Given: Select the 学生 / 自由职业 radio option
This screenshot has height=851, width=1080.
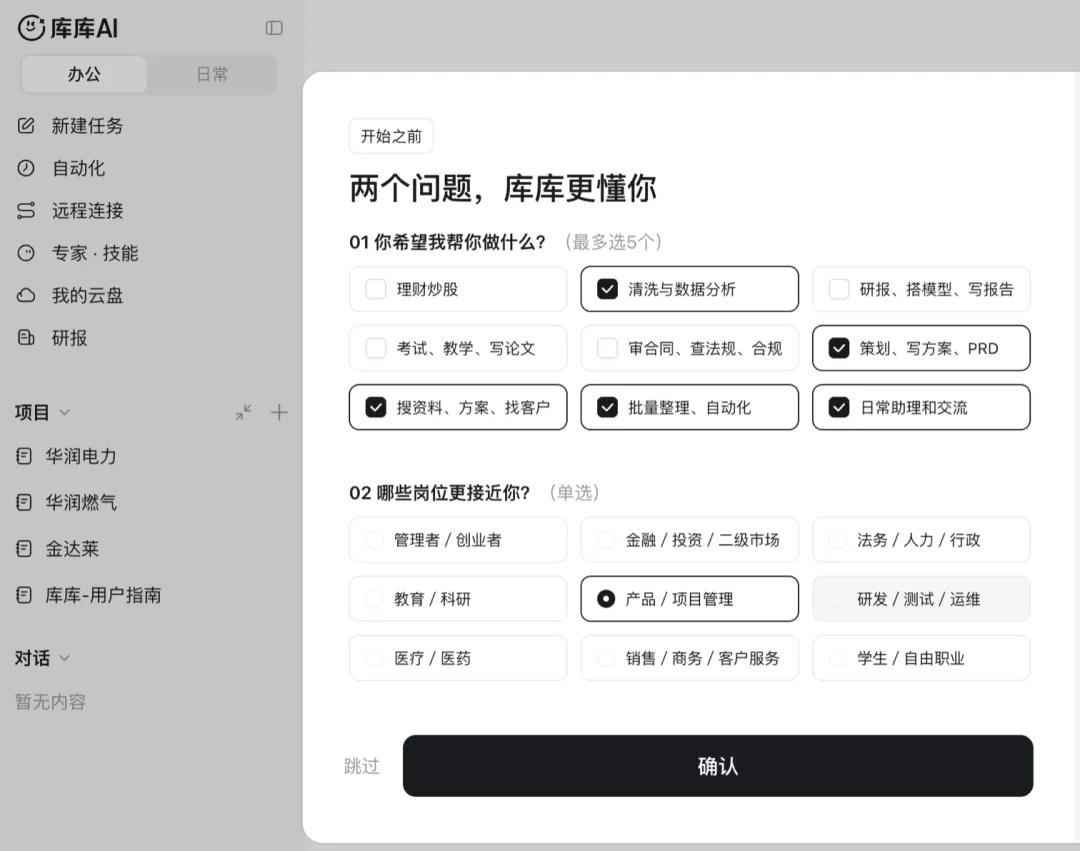Looking at the screenshot, I should [x=921, y=658].
